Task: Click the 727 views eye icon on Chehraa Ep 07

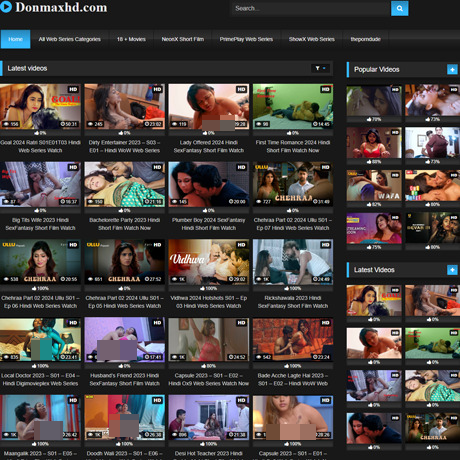Action: pos(259,202)
